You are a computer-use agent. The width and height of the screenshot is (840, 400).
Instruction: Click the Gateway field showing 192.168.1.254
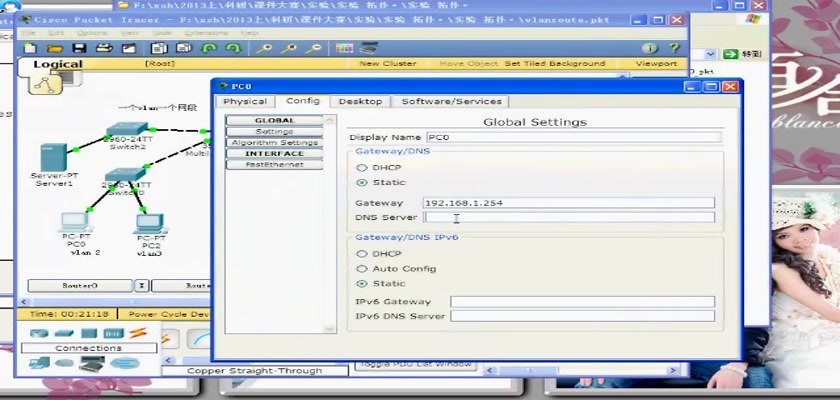pos(568,203)
